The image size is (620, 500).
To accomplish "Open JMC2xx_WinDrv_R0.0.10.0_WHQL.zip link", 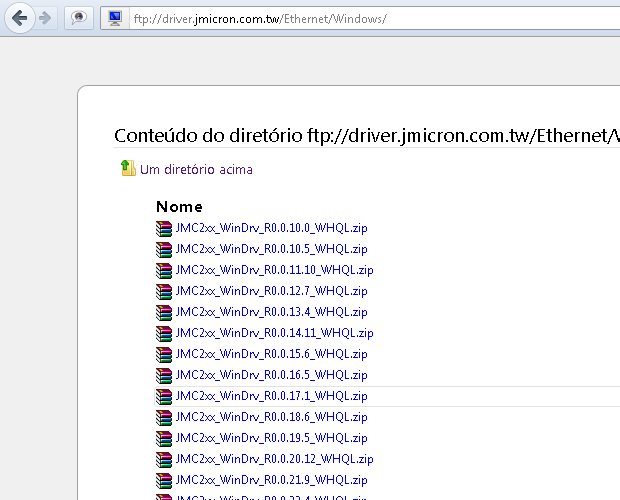I will coord(271,228).
